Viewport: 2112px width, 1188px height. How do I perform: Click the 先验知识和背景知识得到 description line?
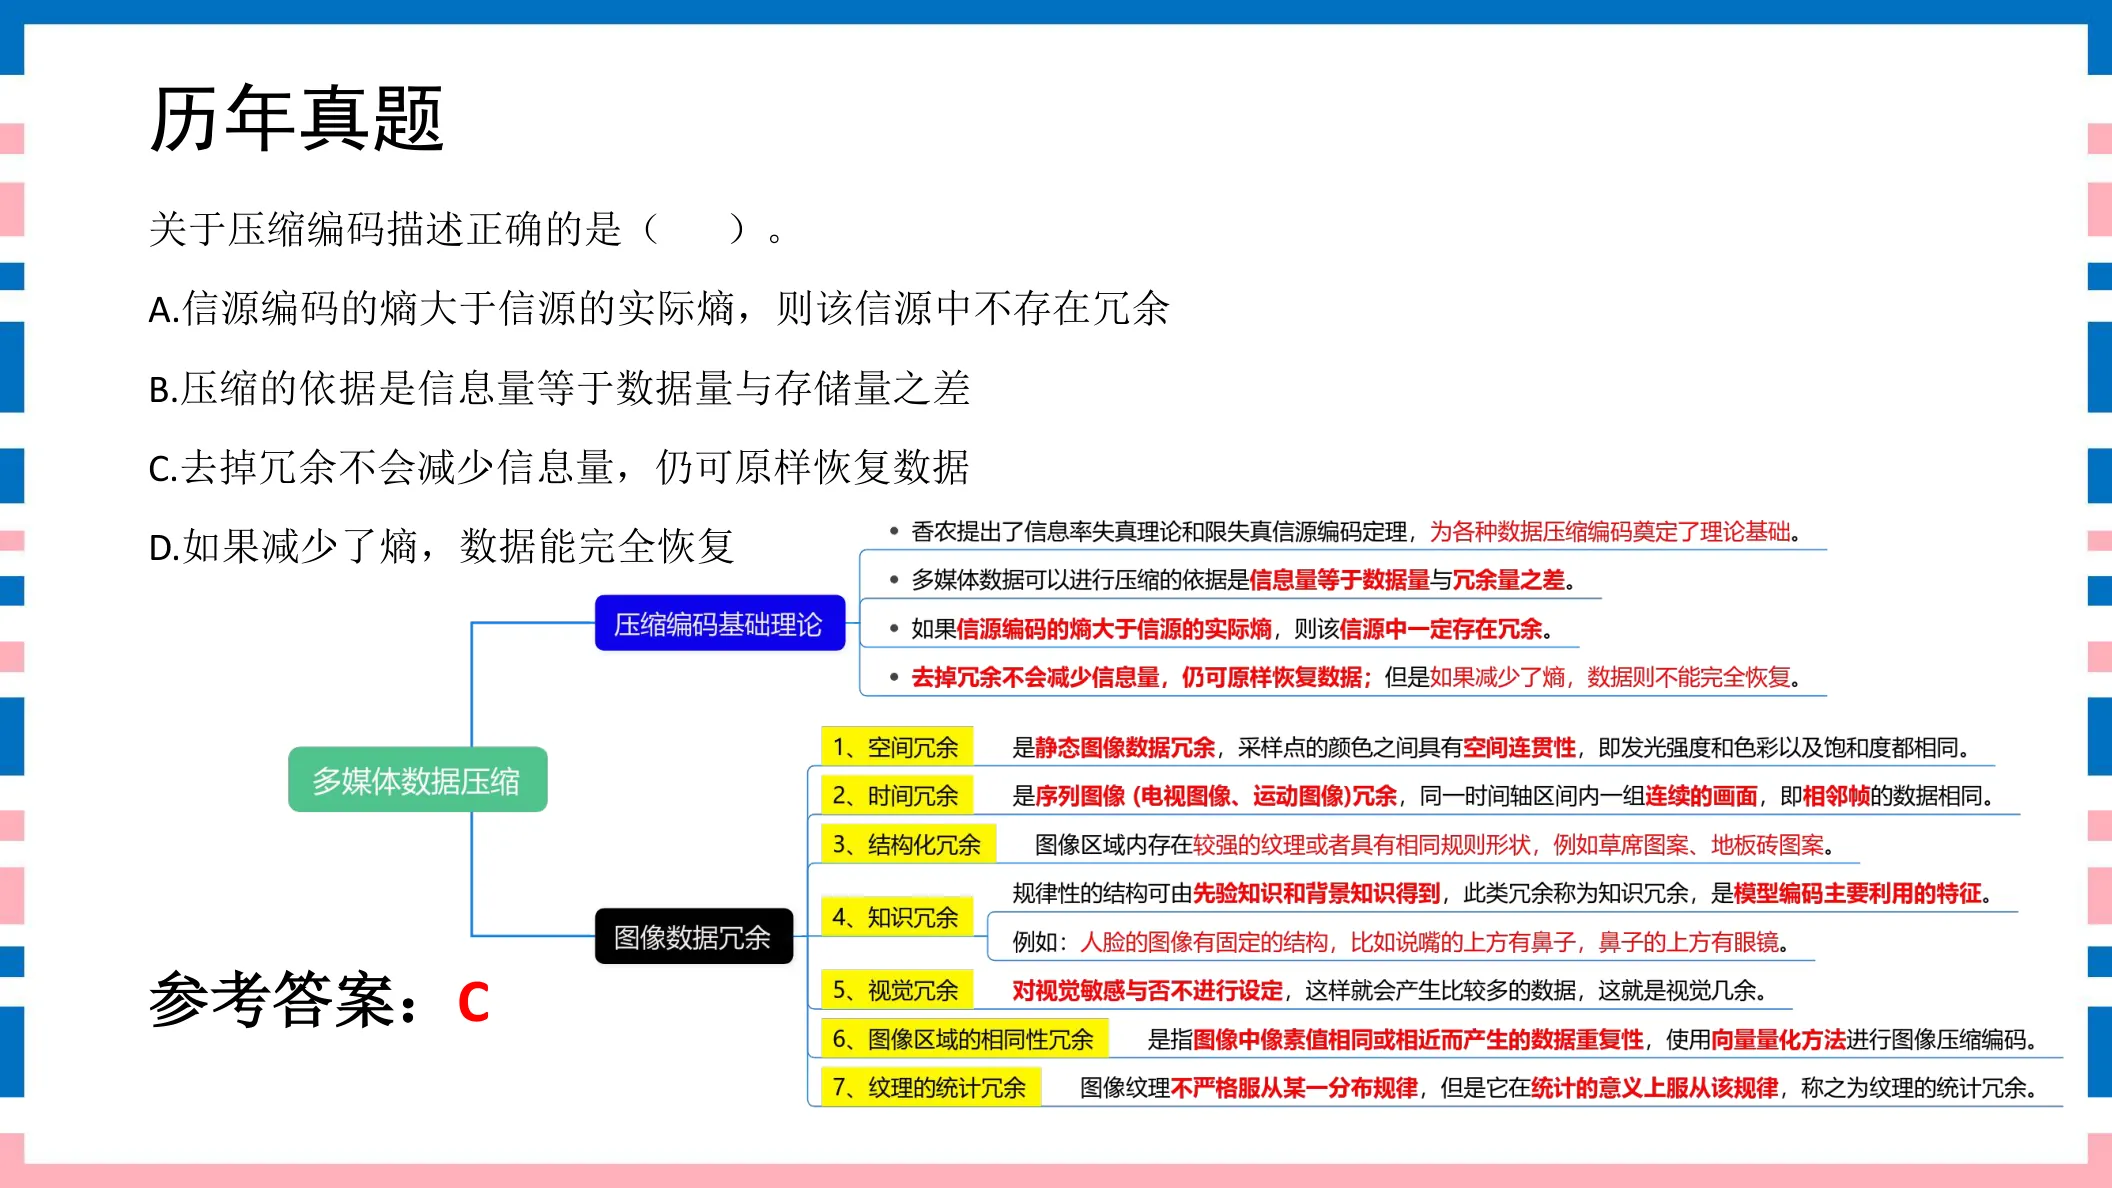pyautogui.click(x=1505, y=893)
